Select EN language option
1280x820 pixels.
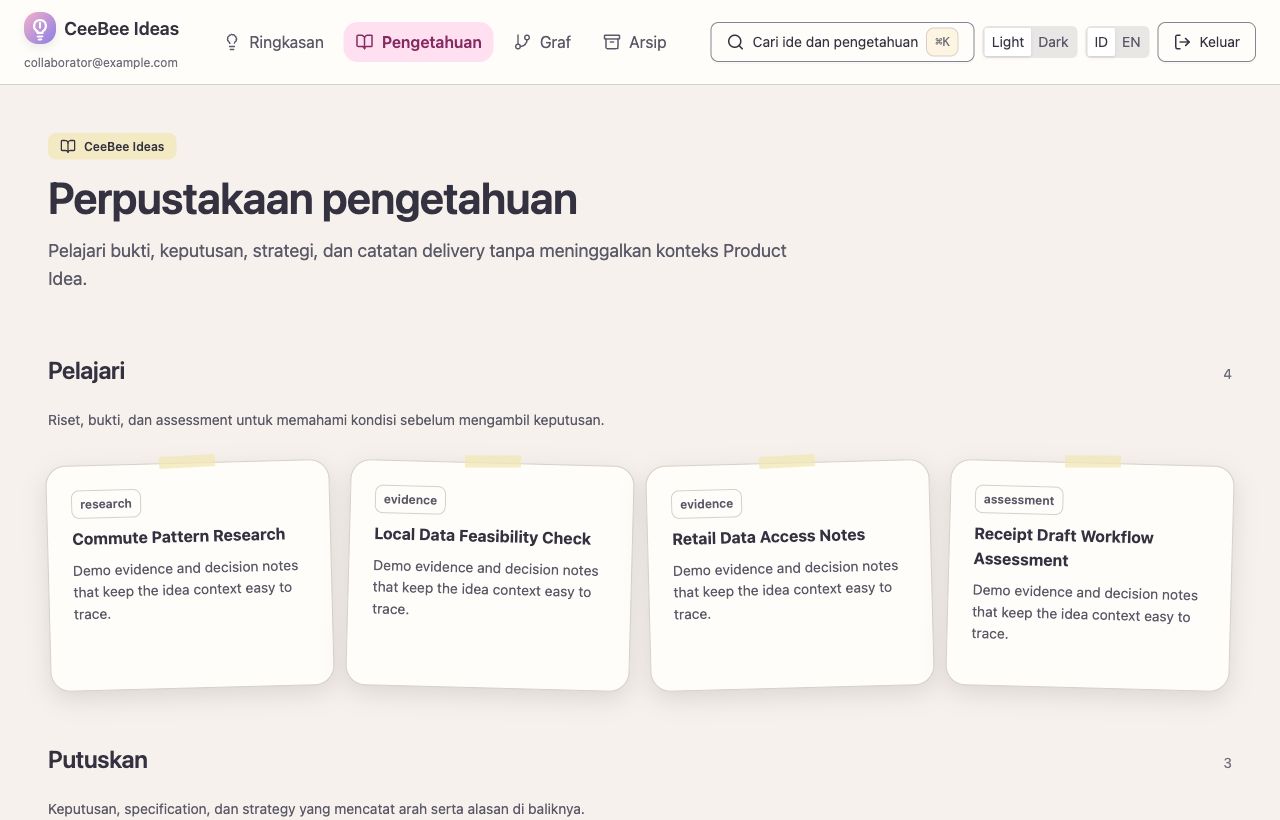(x=1131, y=42)
